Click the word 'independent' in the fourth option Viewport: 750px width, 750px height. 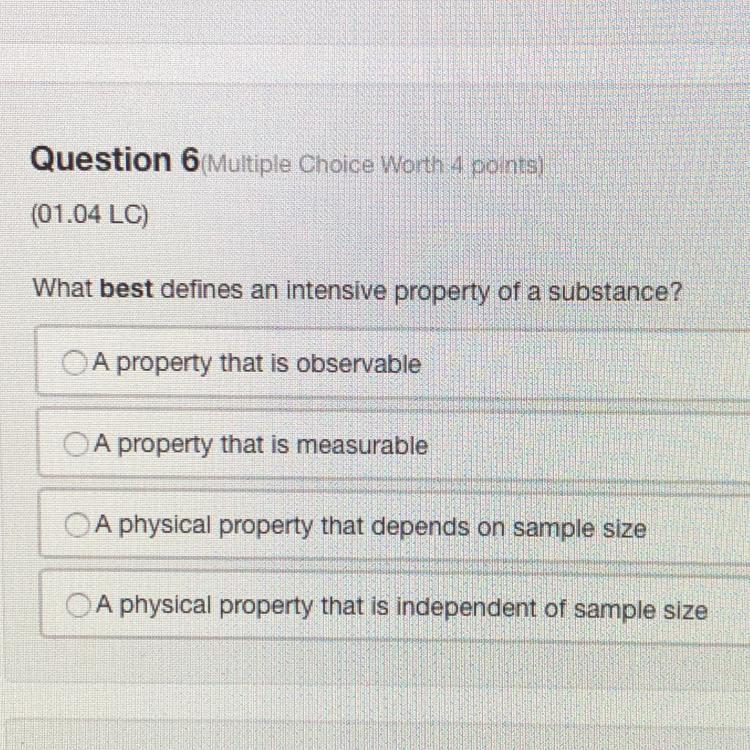pos(476,608)
